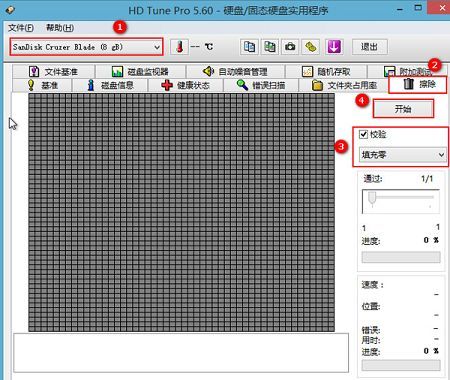450x380 pixels.
Task: Click the passes slider handle
Action: tap(372, 197)
